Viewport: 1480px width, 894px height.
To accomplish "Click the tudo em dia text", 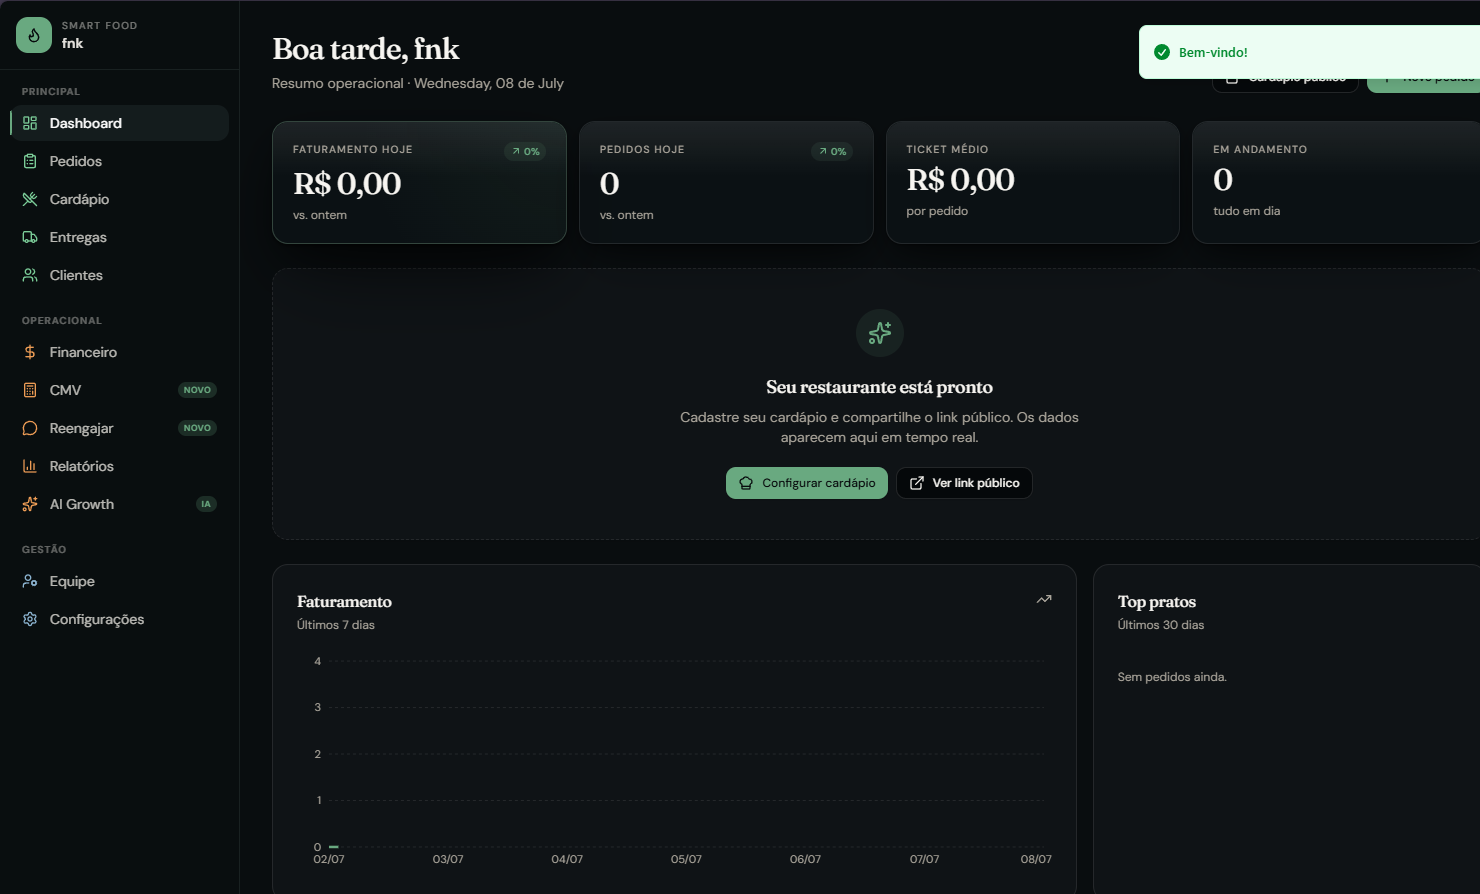I will click(x=1247, y=211).
